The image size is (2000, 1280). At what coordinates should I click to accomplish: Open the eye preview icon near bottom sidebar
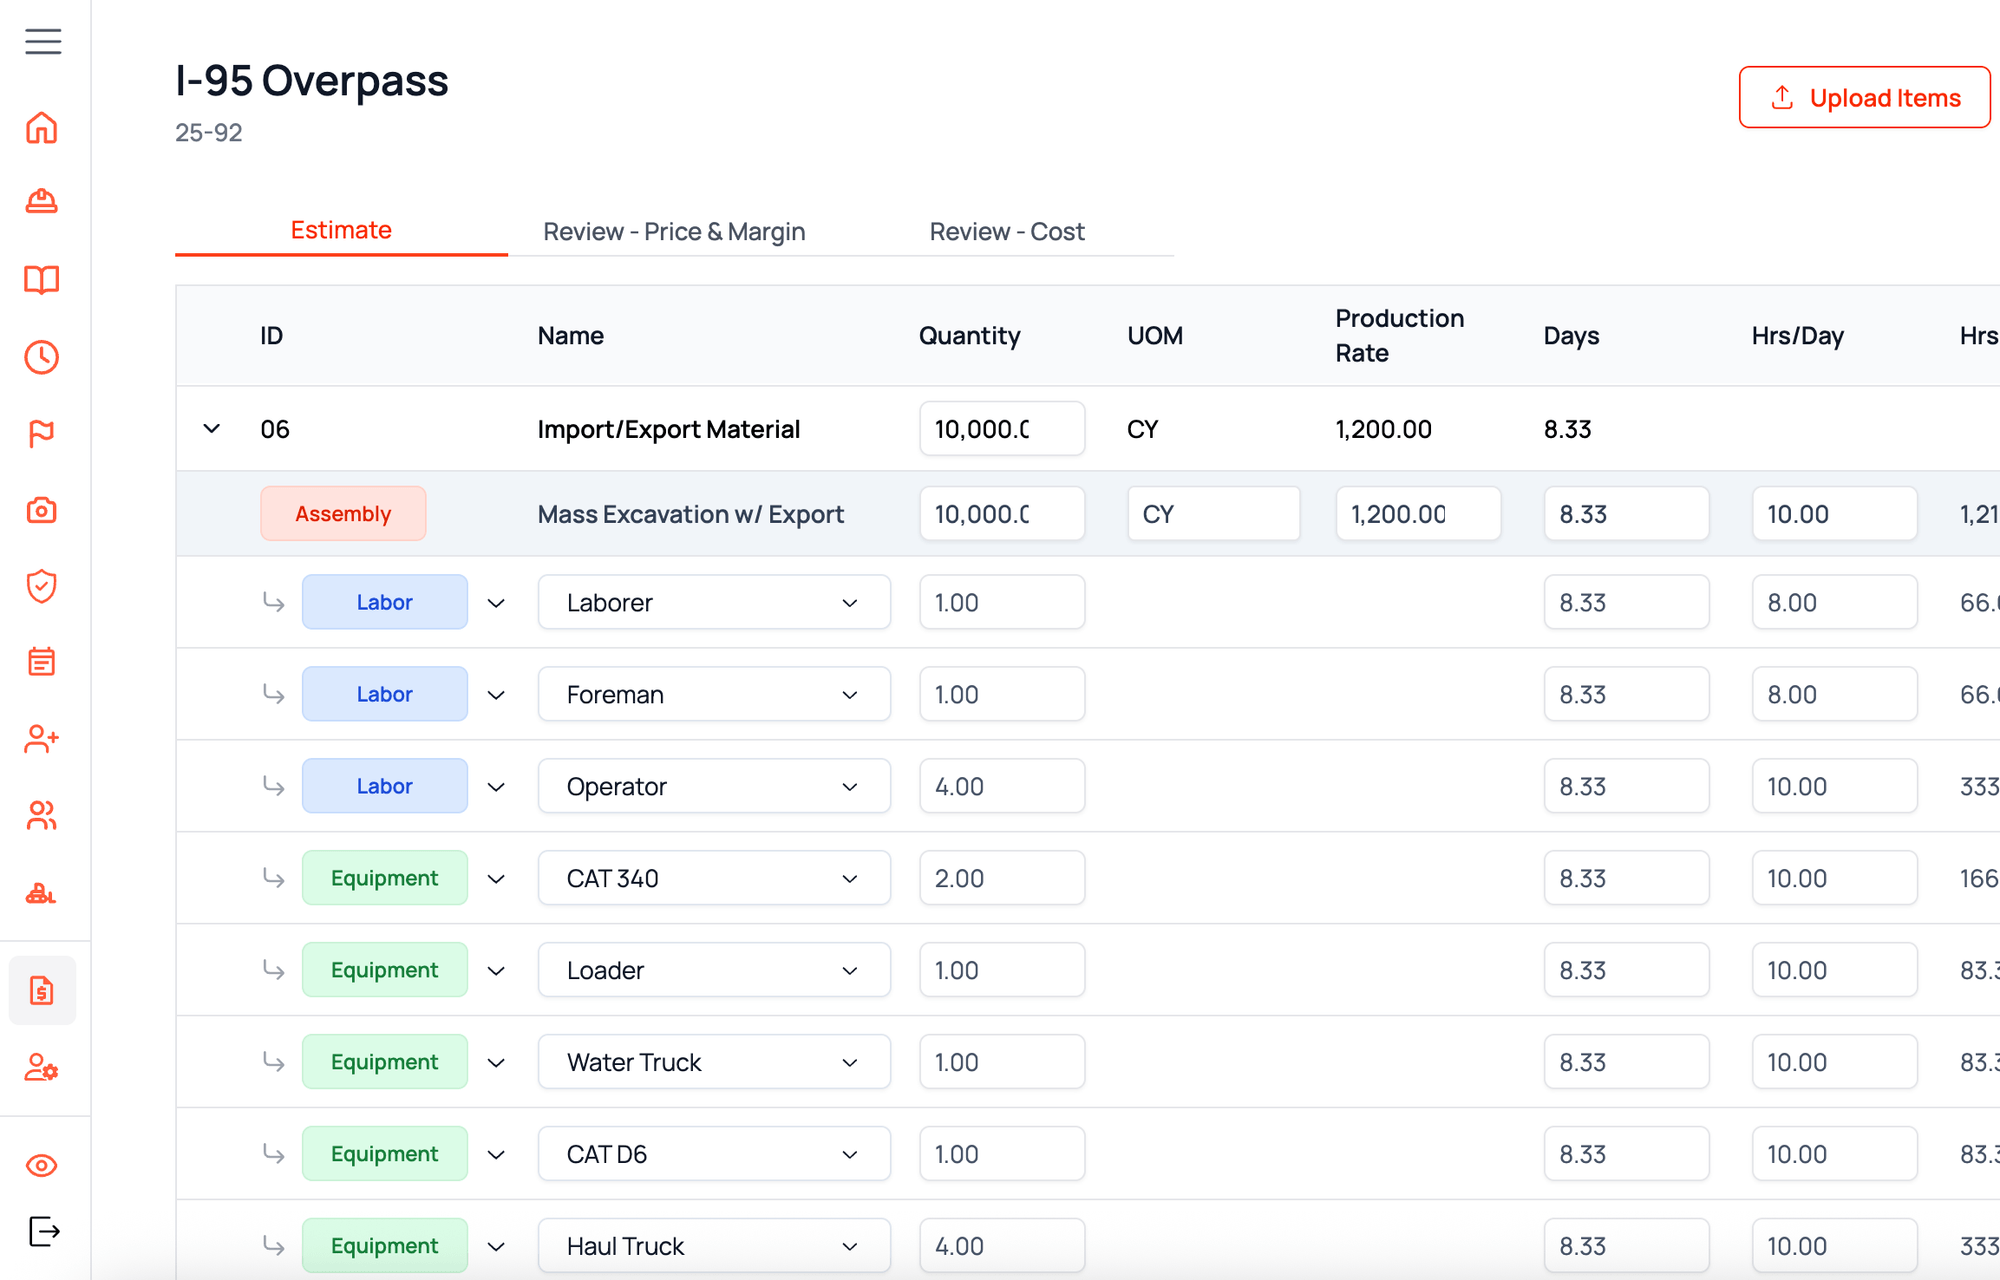point(41,1165)
